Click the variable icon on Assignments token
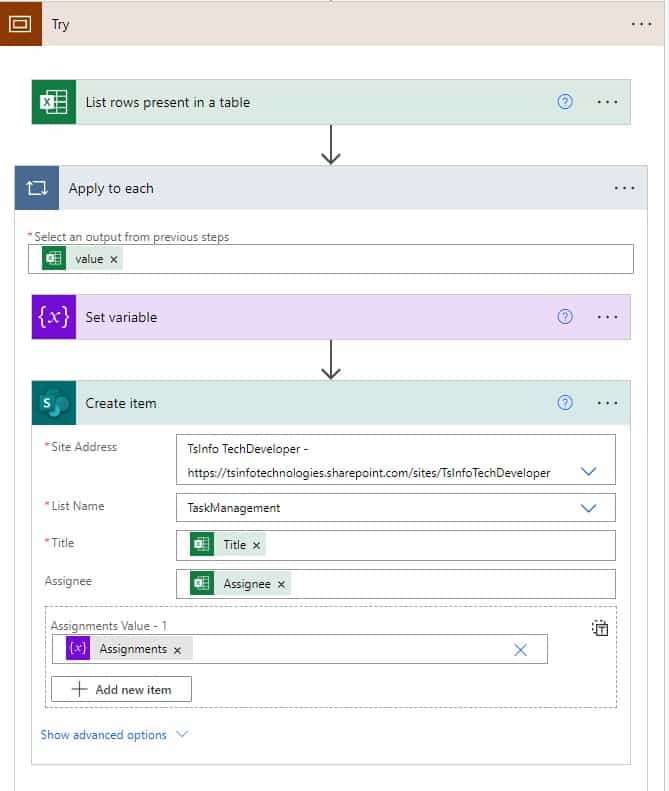Viewport: 669px width, 791px height. coord(78,648)
